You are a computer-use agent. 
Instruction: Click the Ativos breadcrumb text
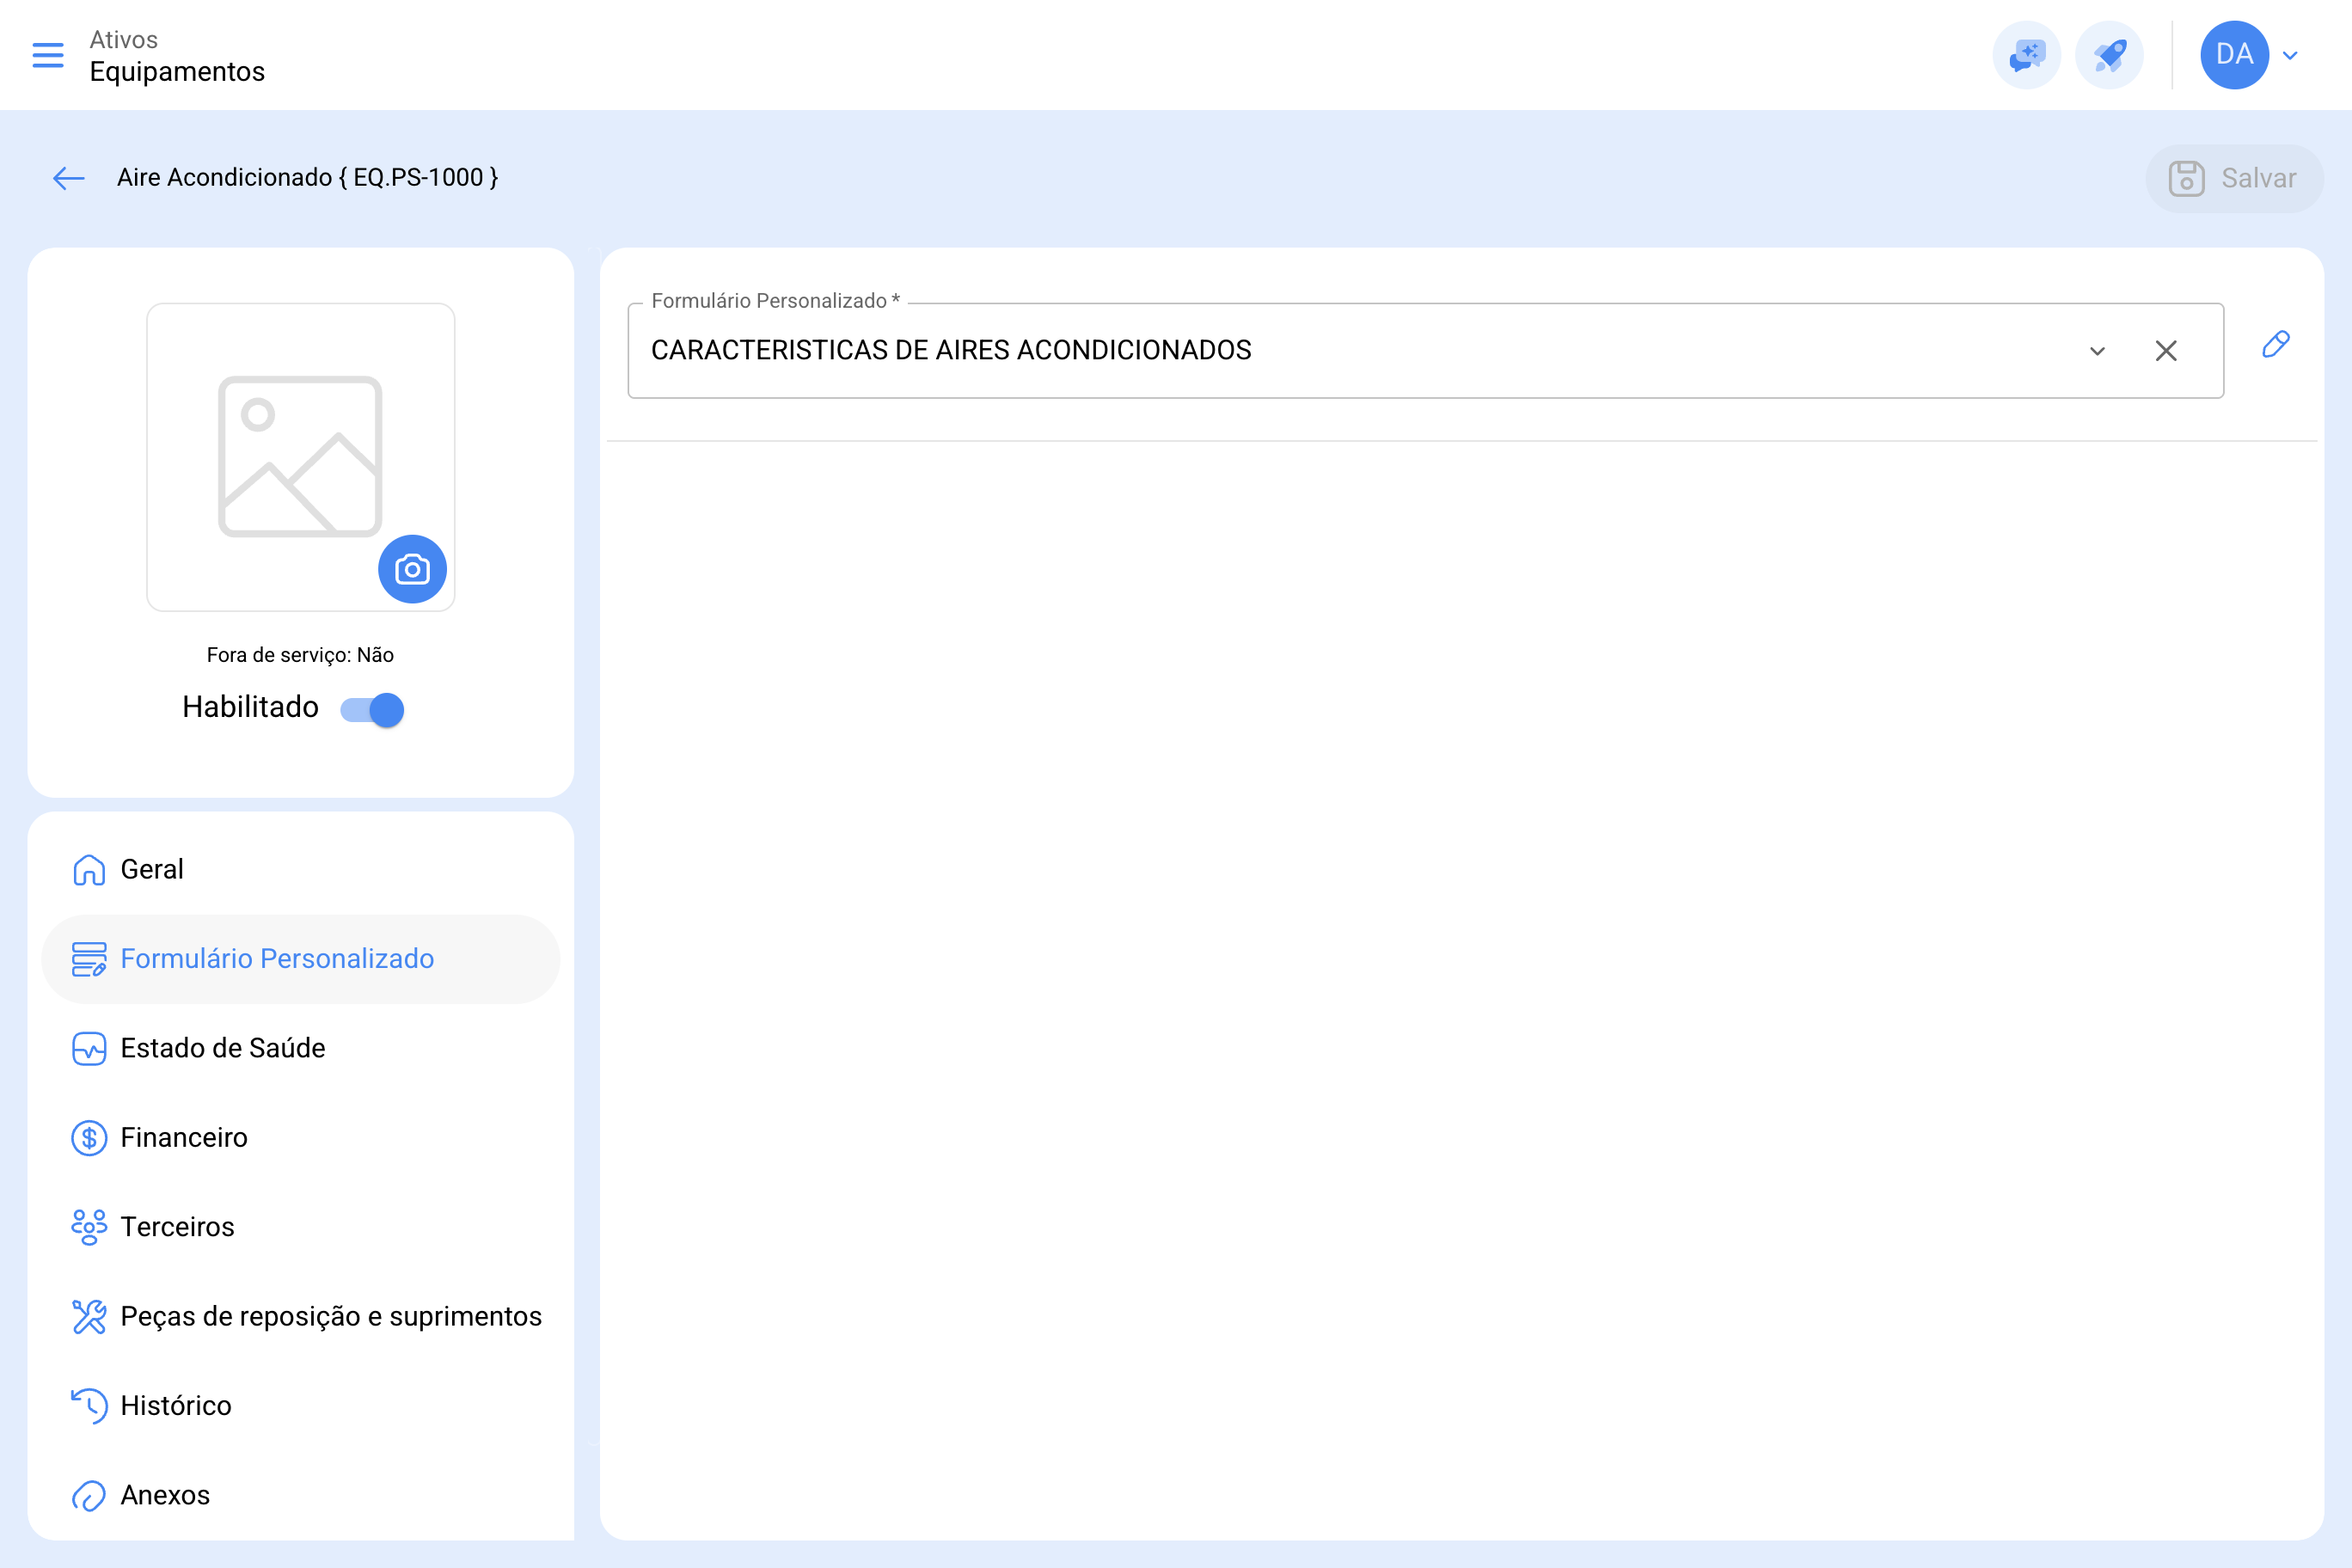(x=124, y=39)
